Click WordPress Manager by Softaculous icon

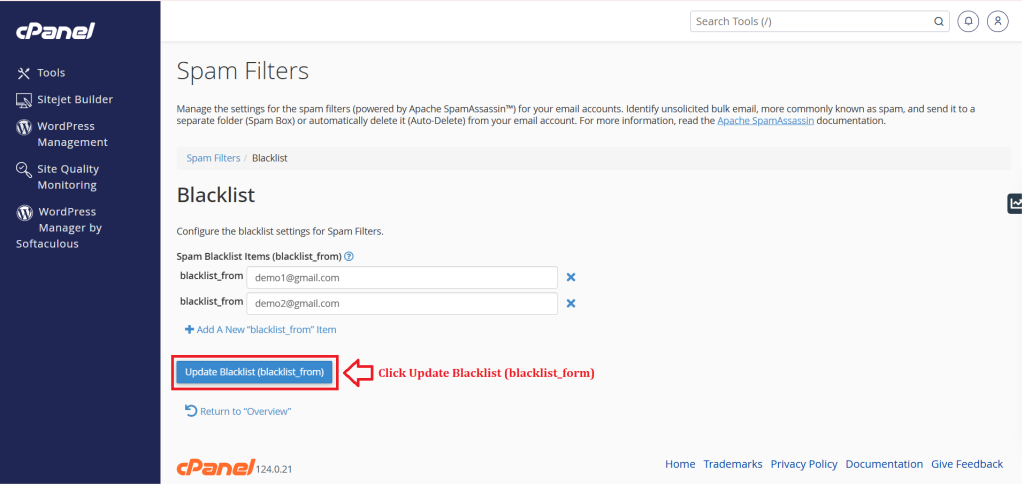click(x=24, y=212)
